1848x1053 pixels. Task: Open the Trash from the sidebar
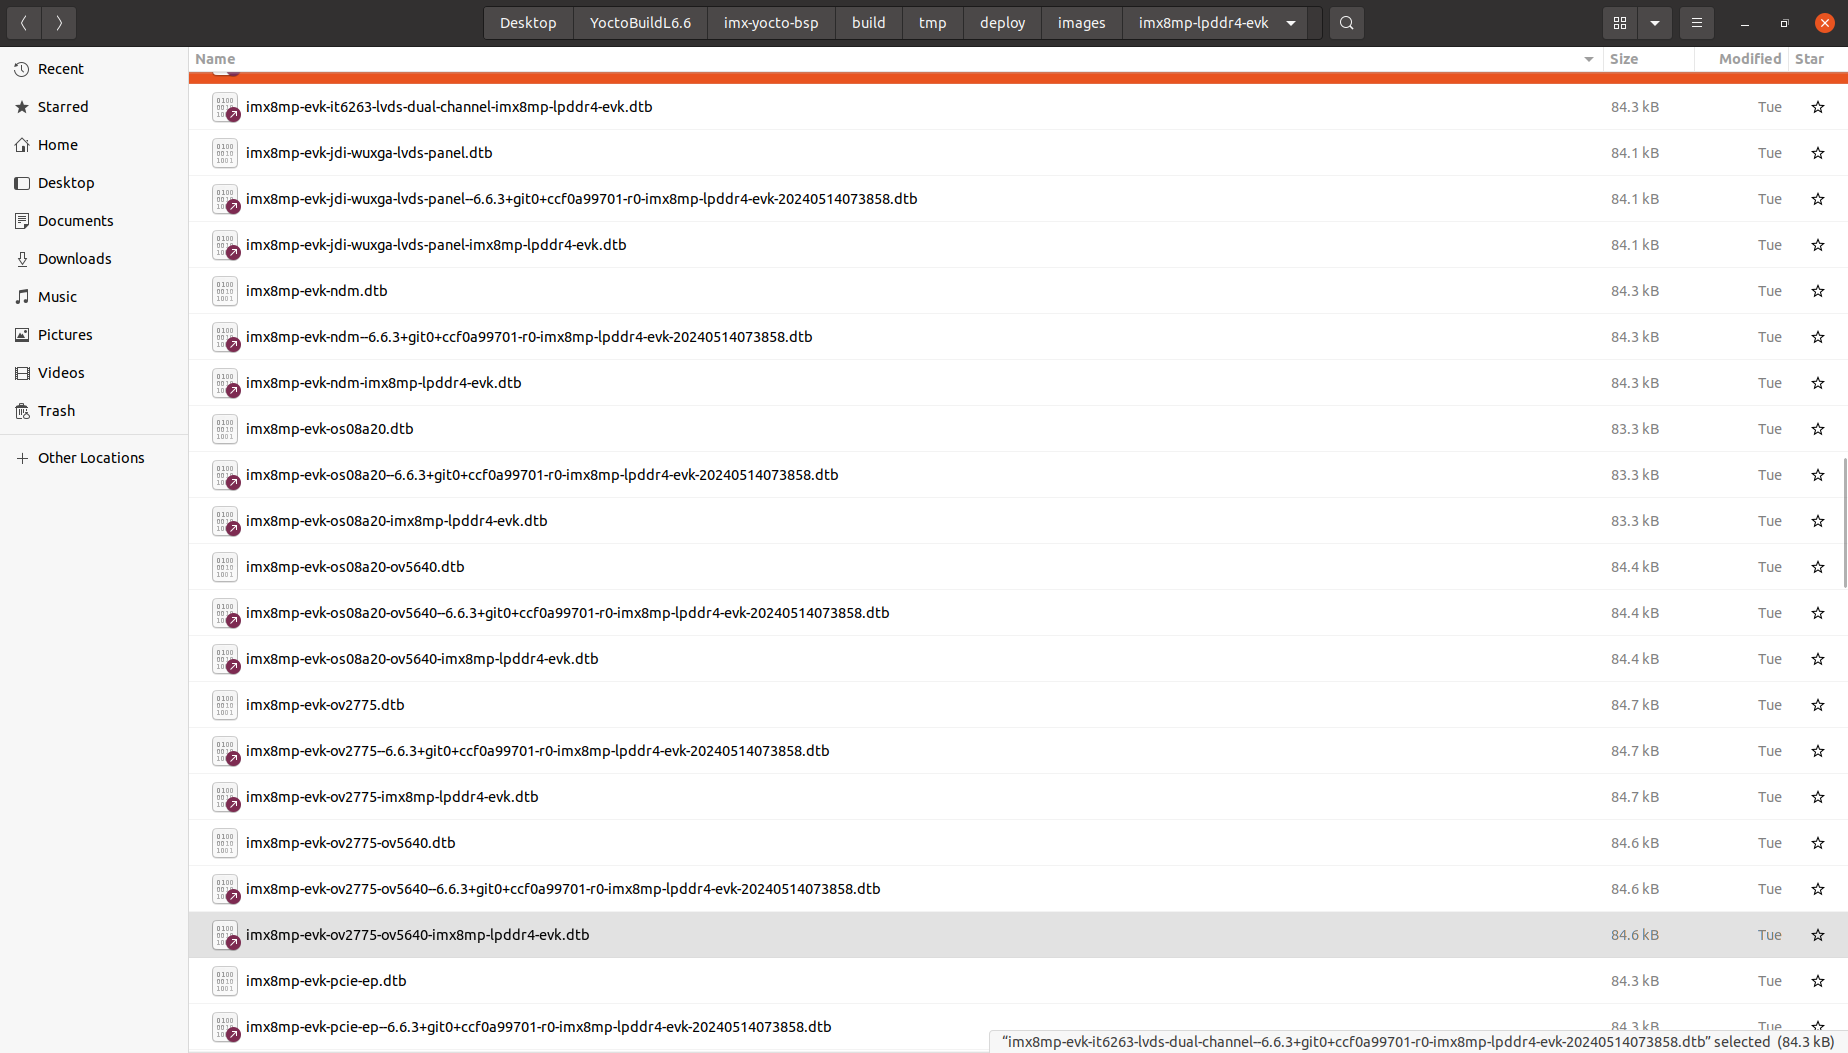point(56,410)
